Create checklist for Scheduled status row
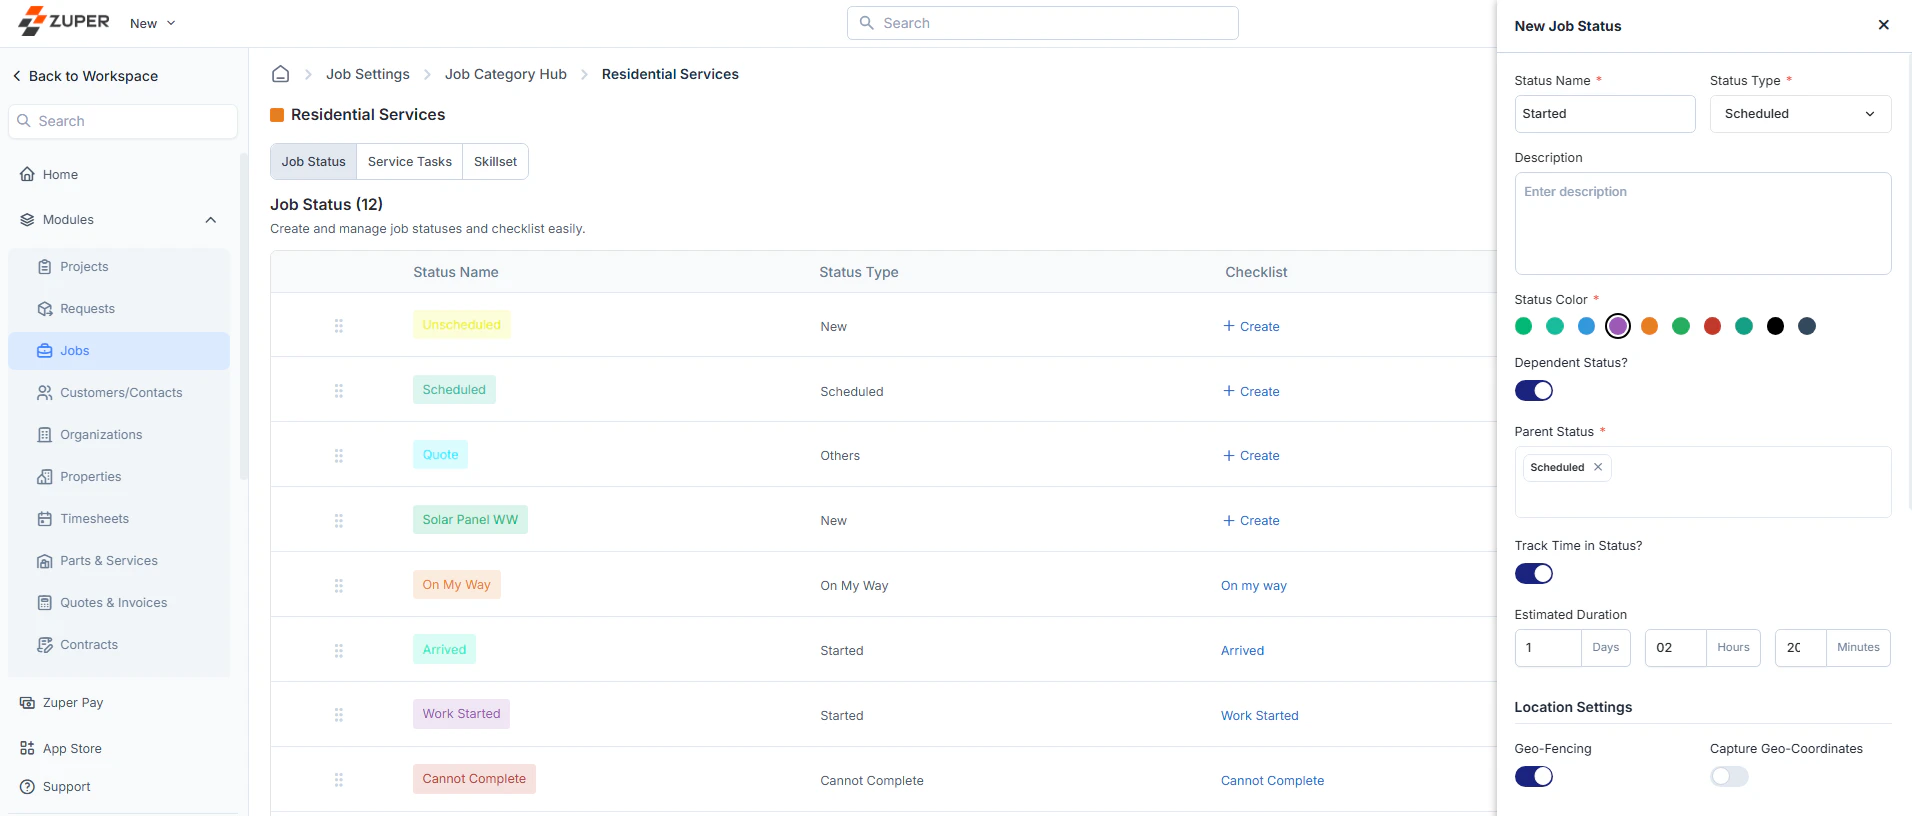The height and width of the screenshot is (816, 1912). (1251, 391)
